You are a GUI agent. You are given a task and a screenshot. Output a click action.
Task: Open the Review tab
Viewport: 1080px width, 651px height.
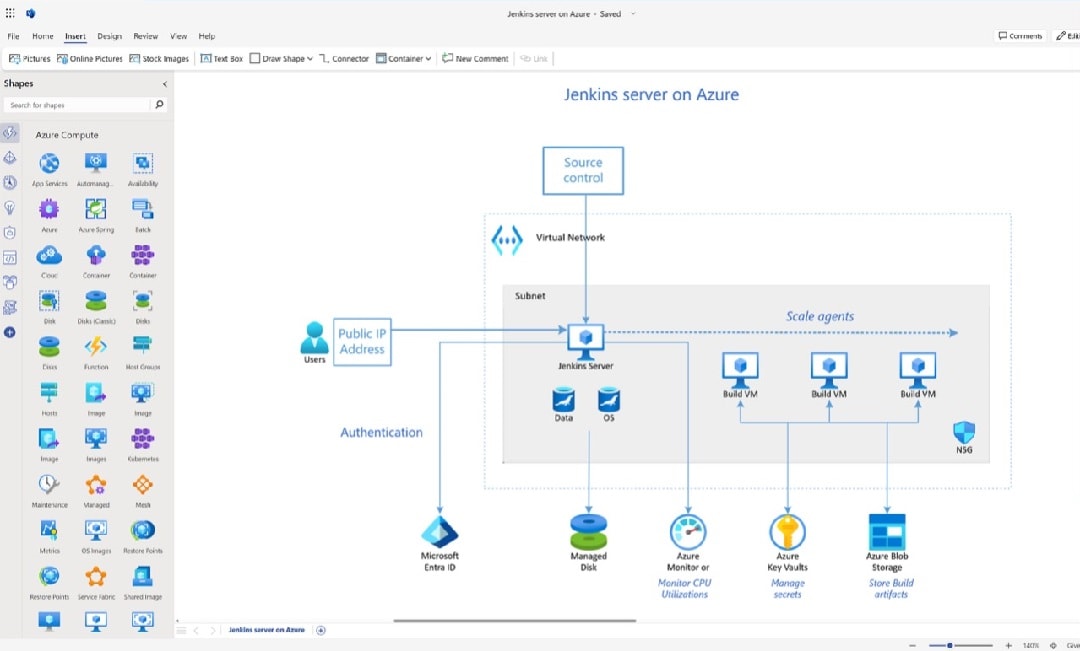click(145, 36)
